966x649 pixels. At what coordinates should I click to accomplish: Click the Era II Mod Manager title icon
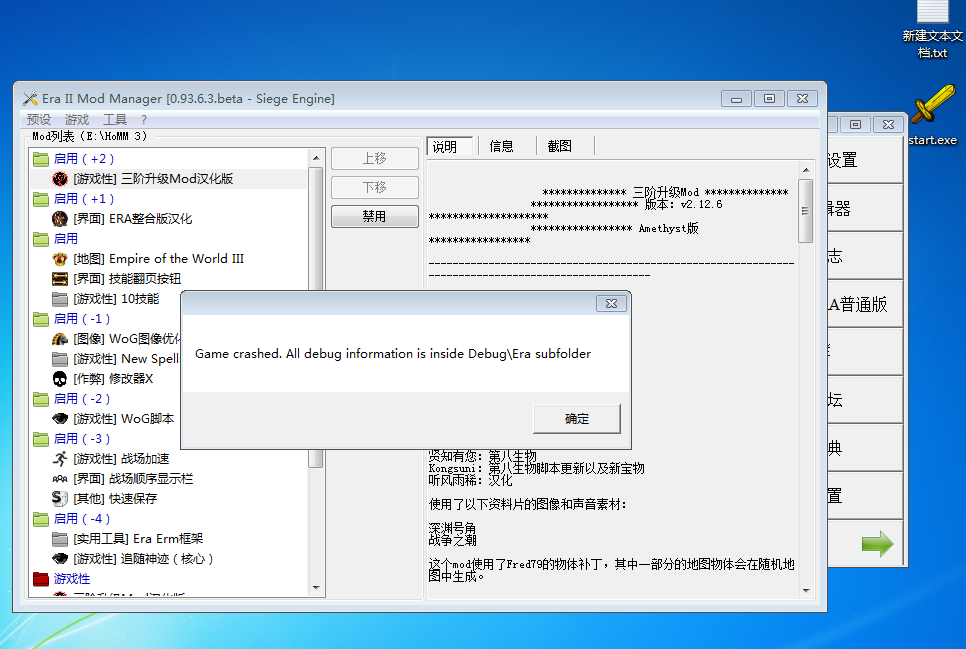[30, 99]
